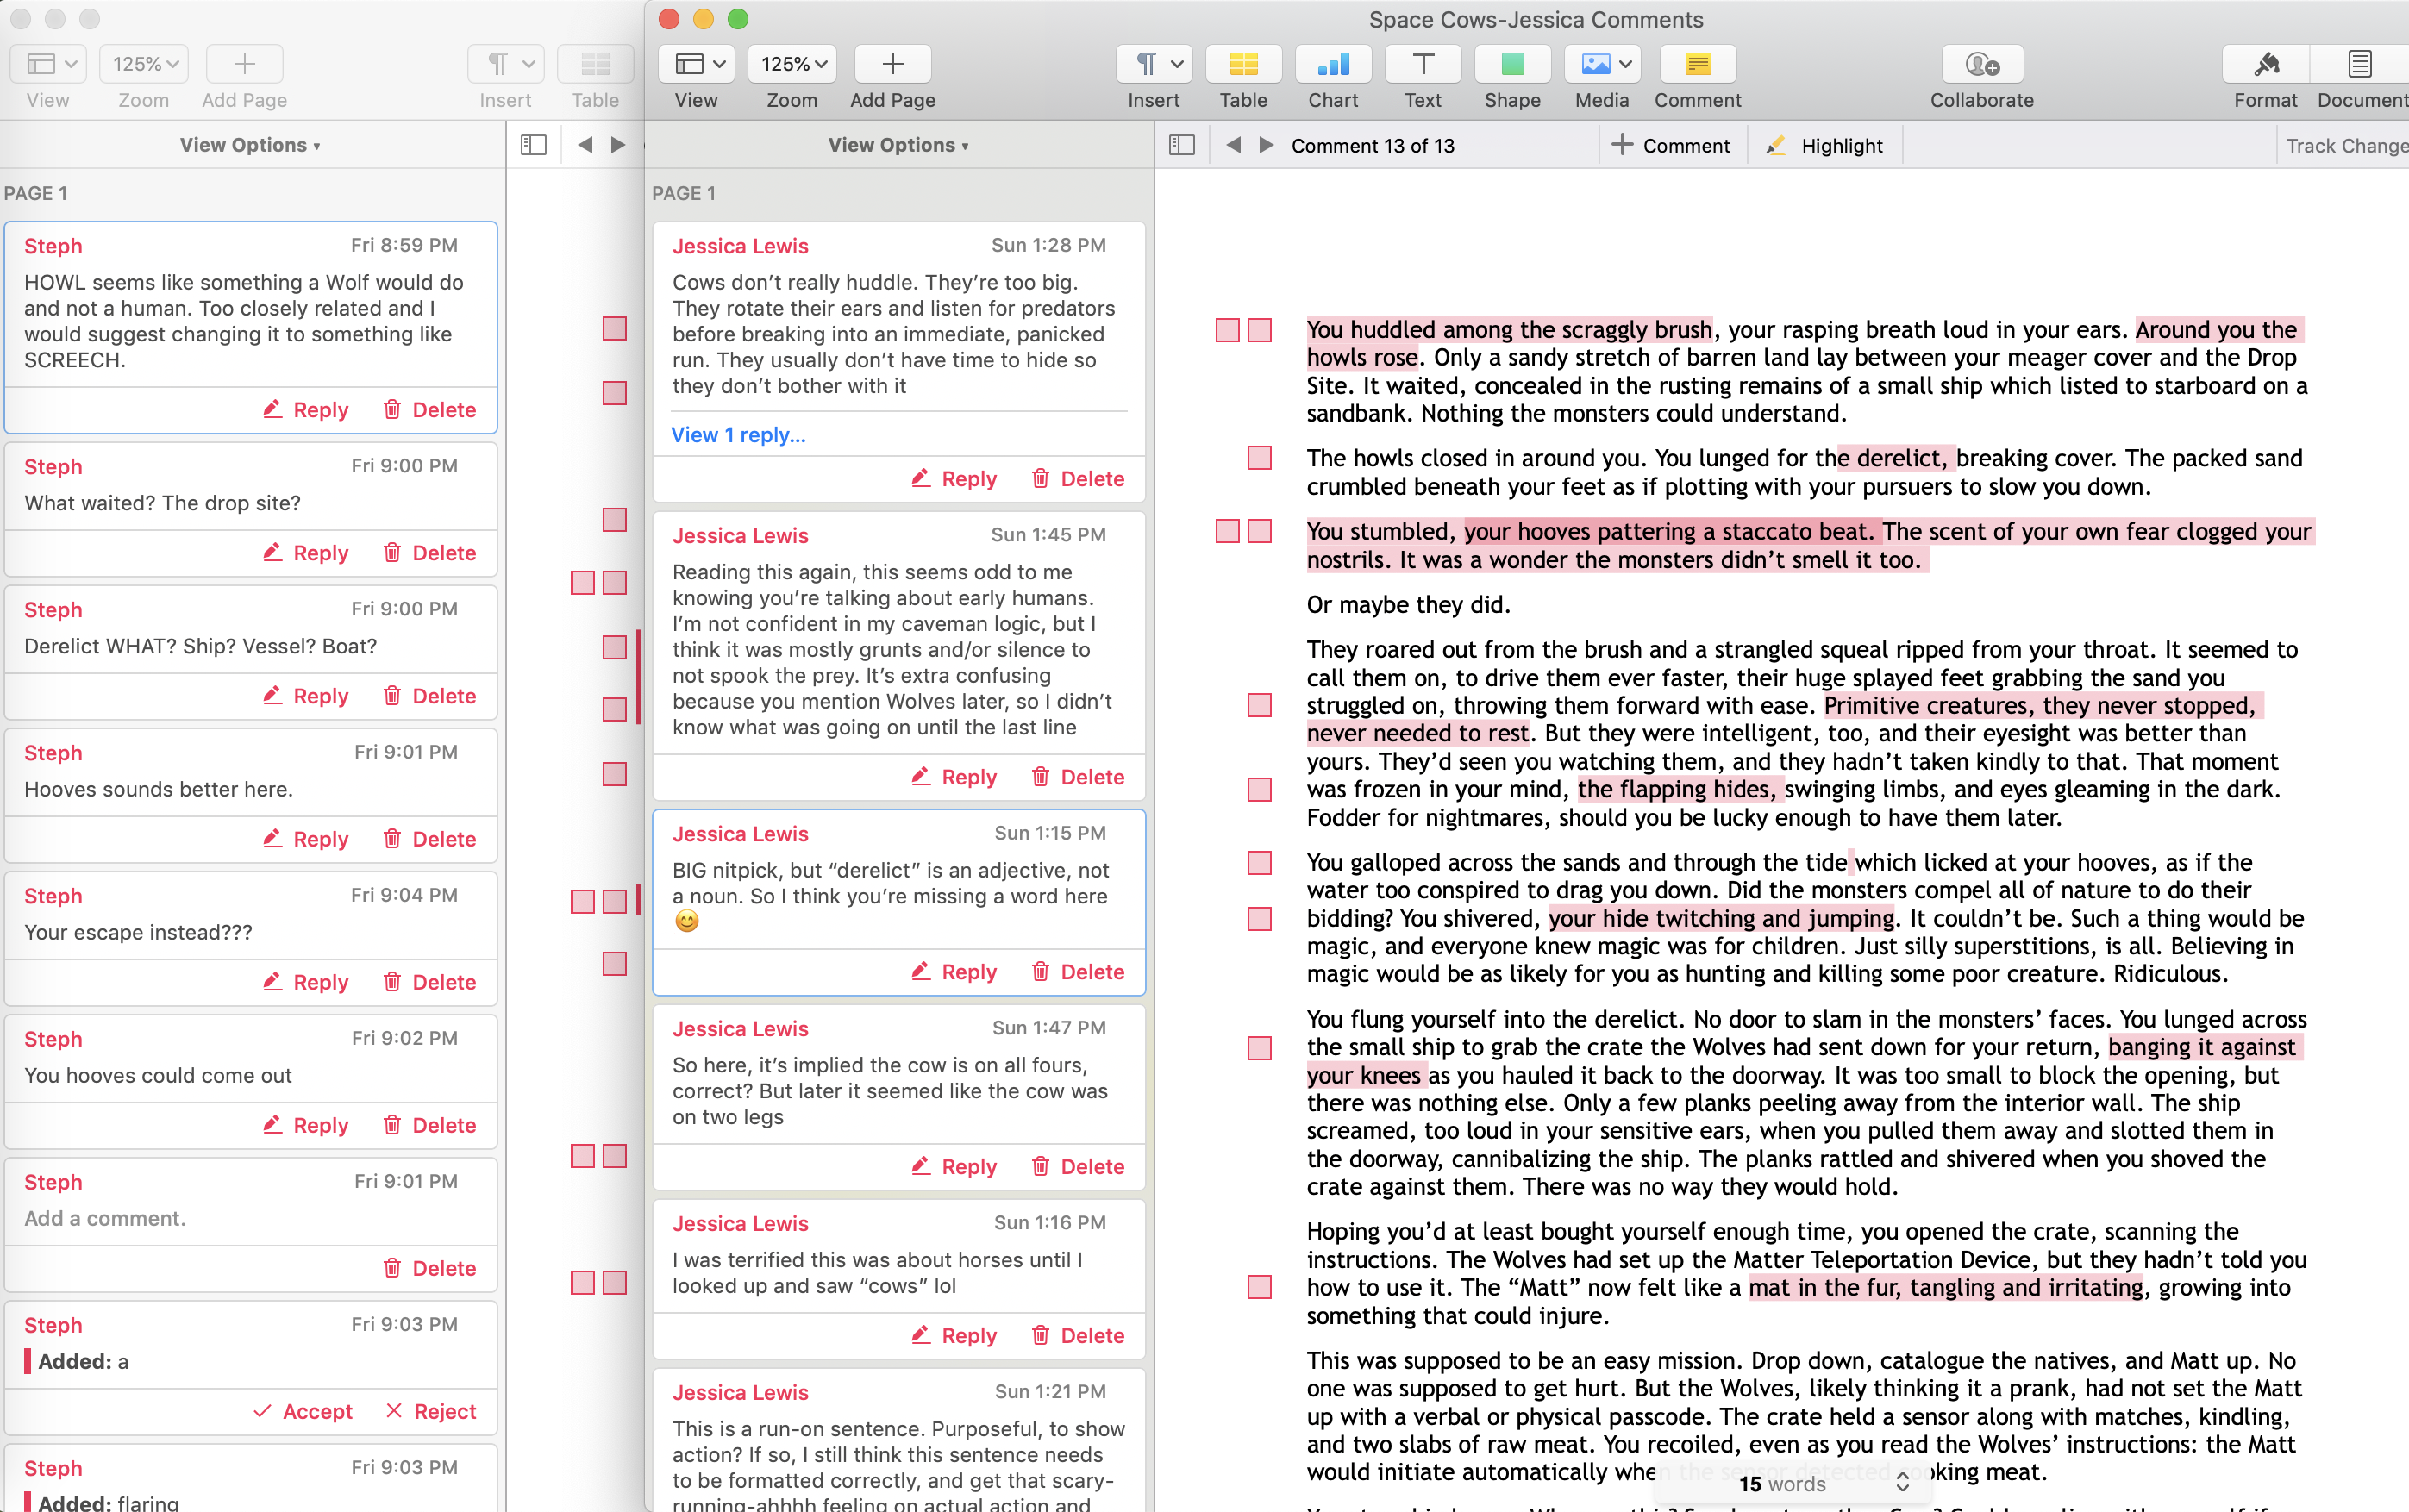Add a Comment with the yellow toolbar icon
2409x1512 pixels.
click(x=1697, y=64)
